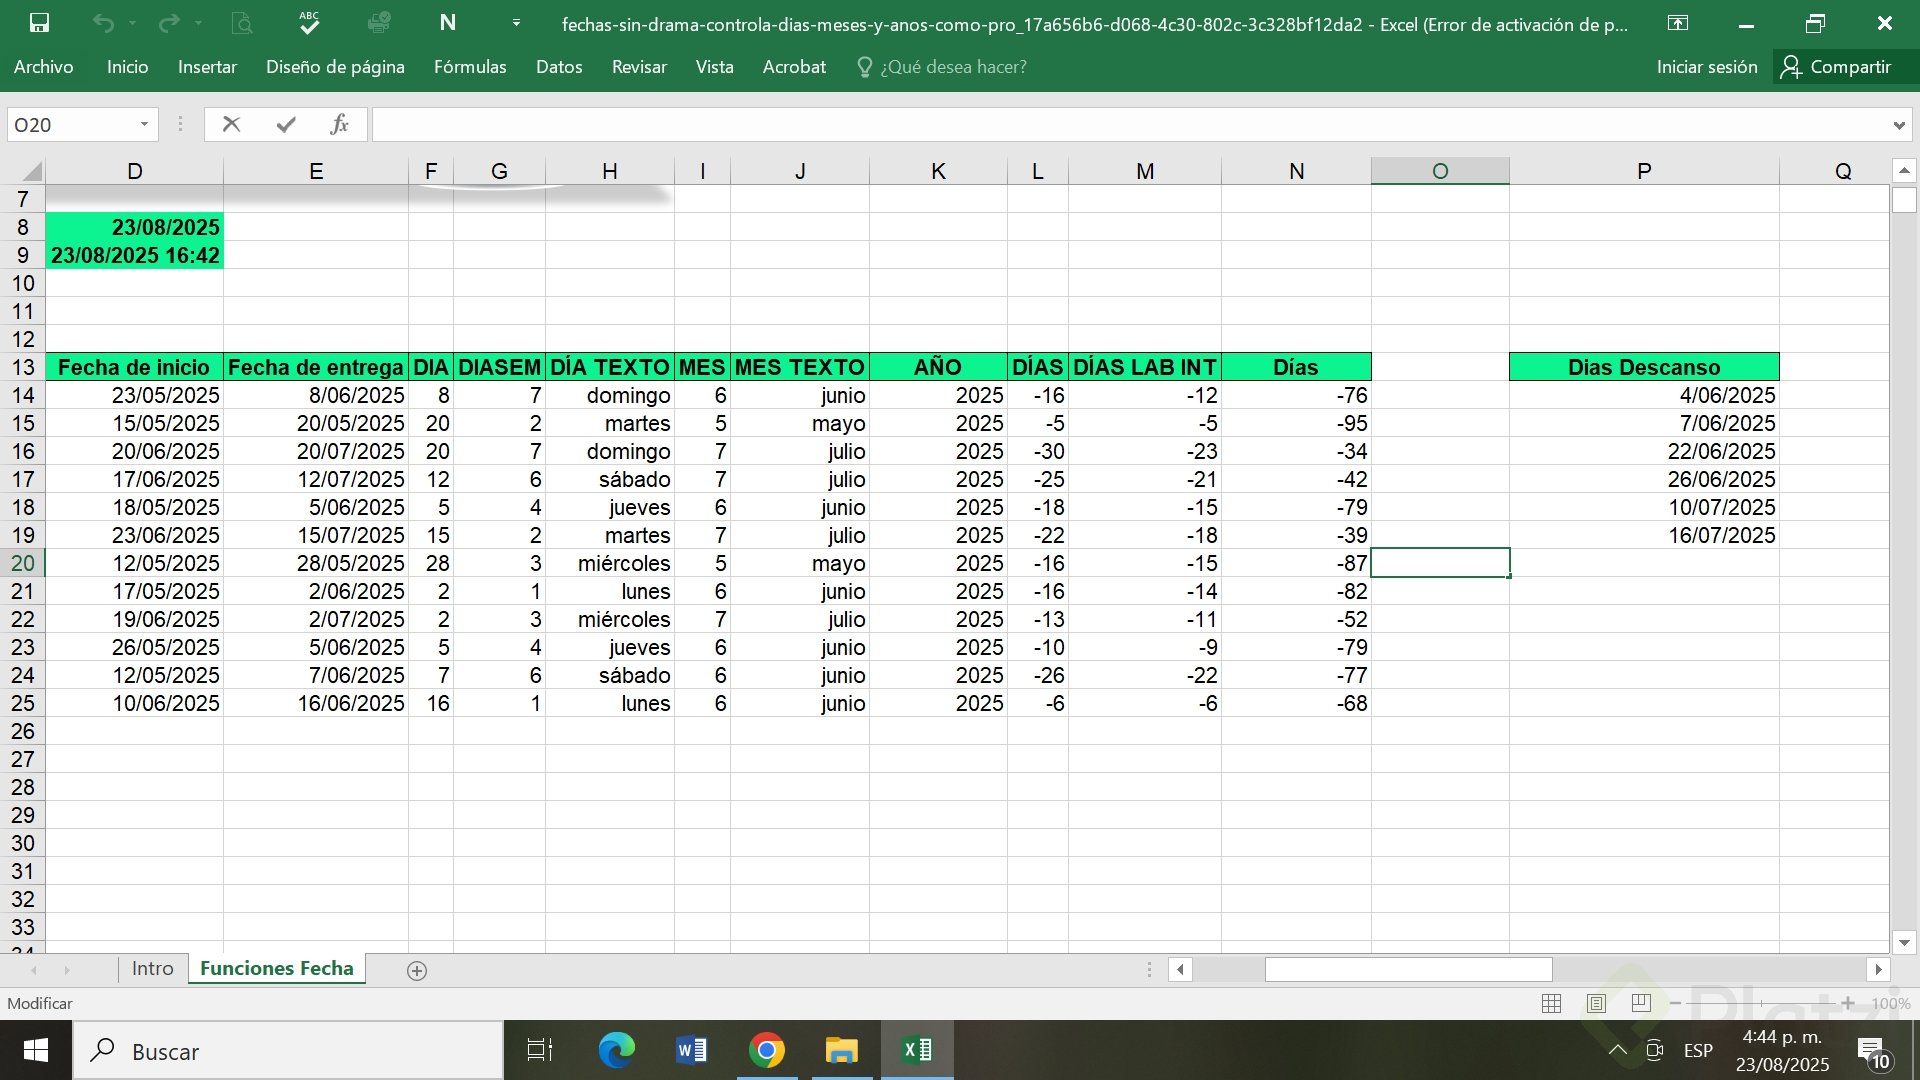Open Microsoft Edge from the taskbar
Image resolution: width=1920 pixels, height=1080 pixels.
(x=616, y=1051)
